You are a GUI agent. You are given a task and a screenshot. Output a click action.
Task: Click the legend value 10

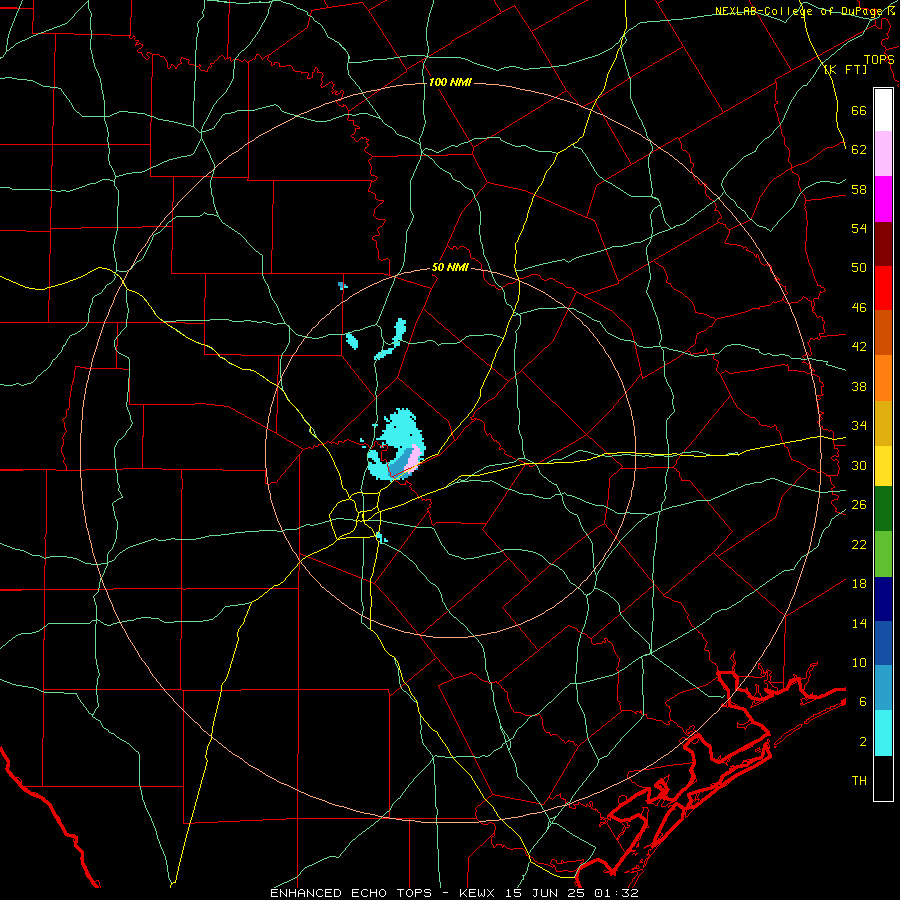859,662
